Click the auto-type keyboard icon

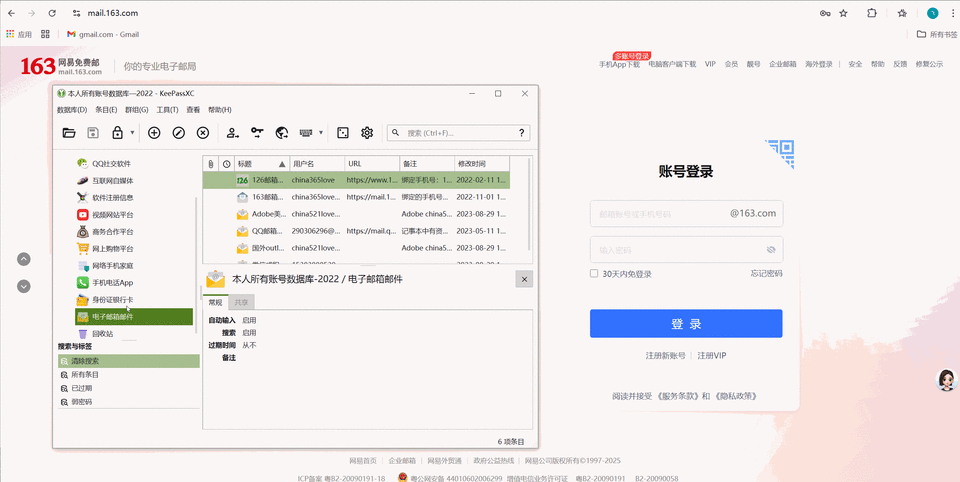tap(306, 132)
